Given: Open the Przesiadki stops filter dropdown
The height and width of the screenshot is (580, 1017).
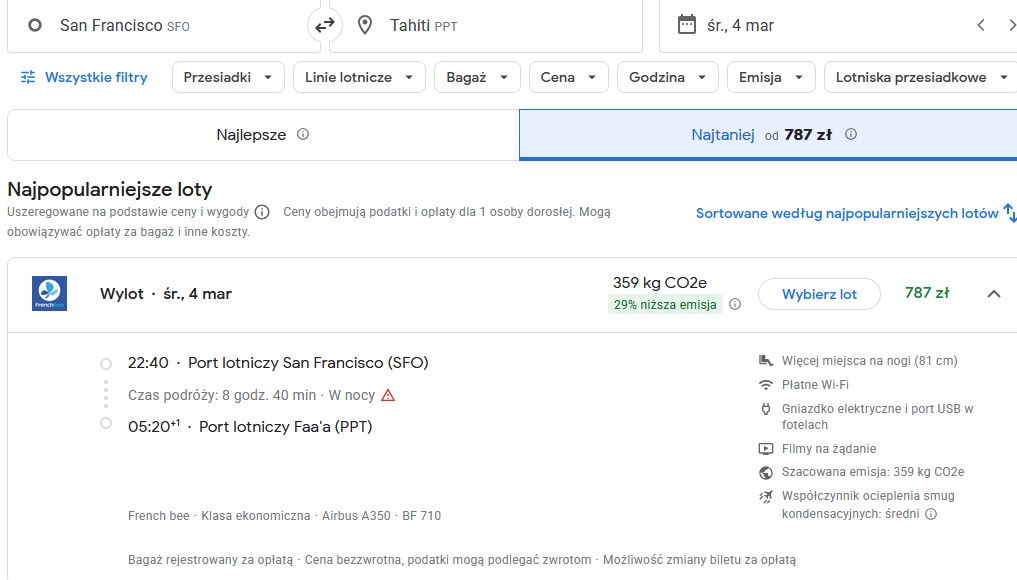Looking at the screenshot, I should 228,77.
